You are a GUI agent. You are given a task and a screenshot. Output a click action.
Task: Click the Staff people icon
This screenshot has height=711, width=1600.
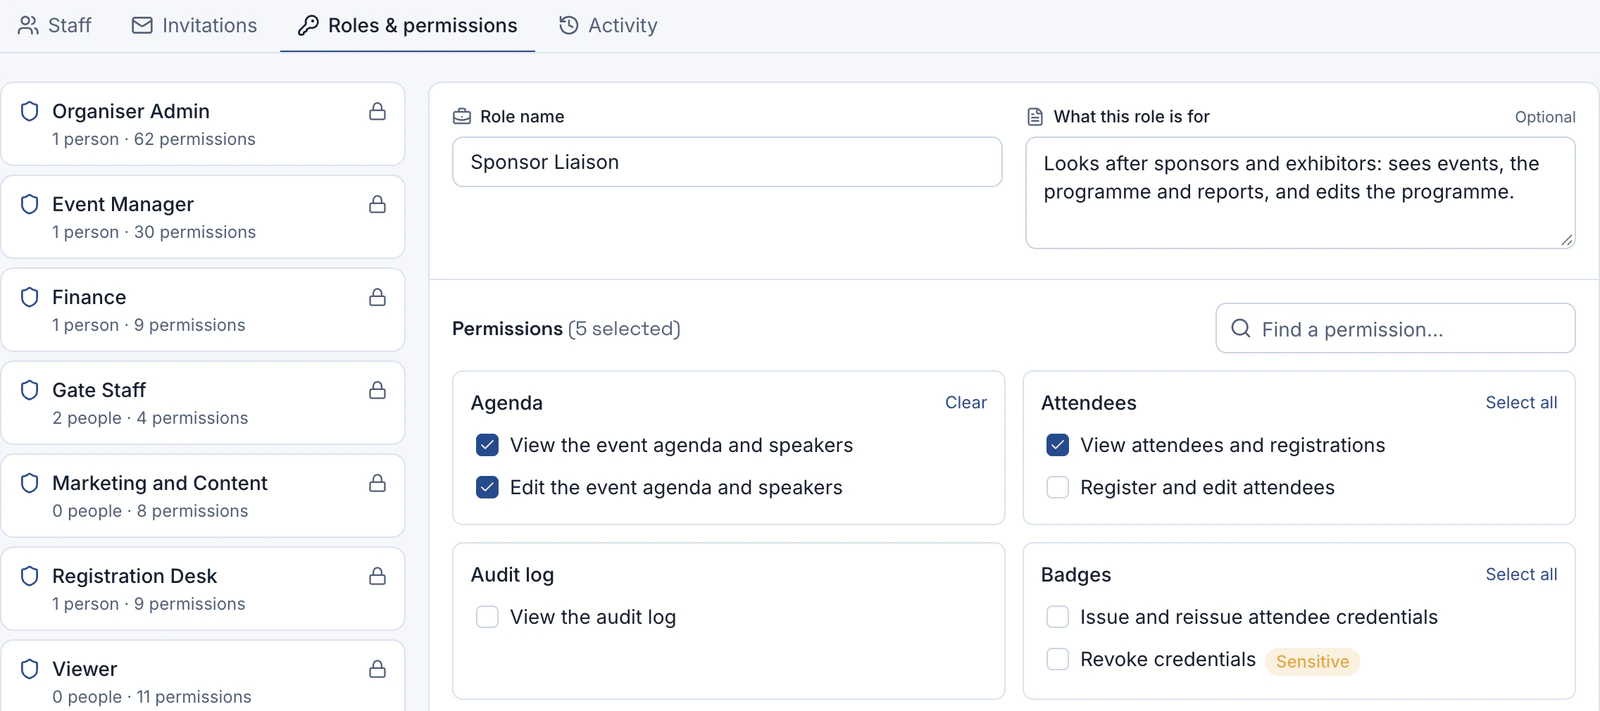pos(28,25)
